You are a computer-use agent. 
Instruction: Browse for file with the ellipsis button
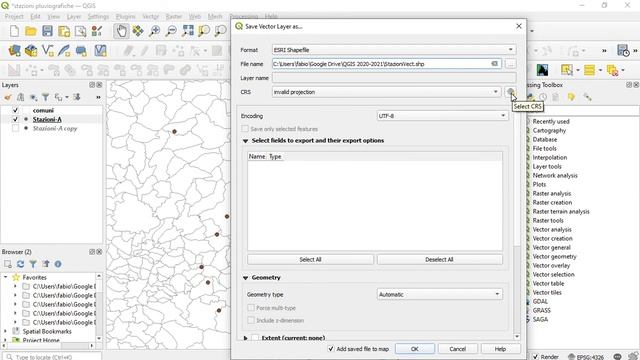pyautogui.click(x=510, y=64)
